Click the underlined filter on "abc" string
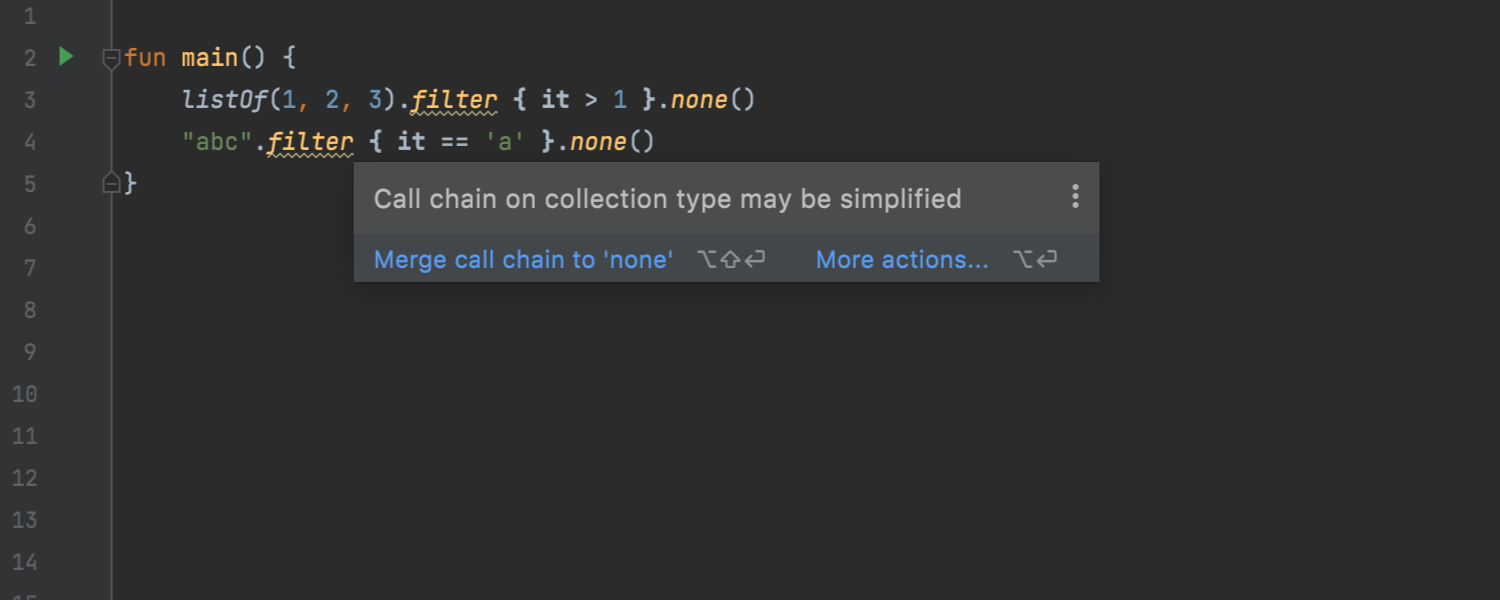This screenshot has height=600, width=1500. 310,142
